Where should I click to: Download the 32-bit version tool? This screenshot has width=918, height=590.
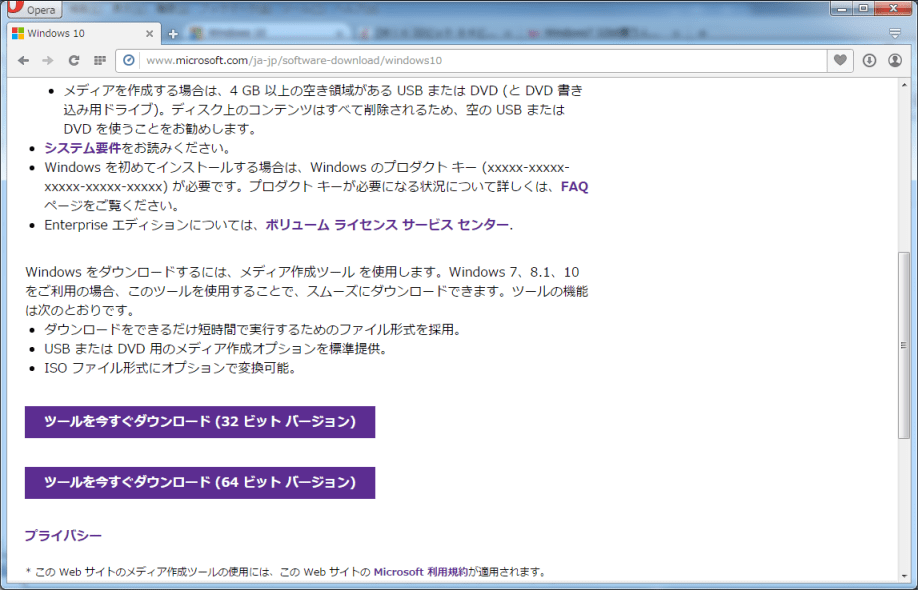click(200, 422)
